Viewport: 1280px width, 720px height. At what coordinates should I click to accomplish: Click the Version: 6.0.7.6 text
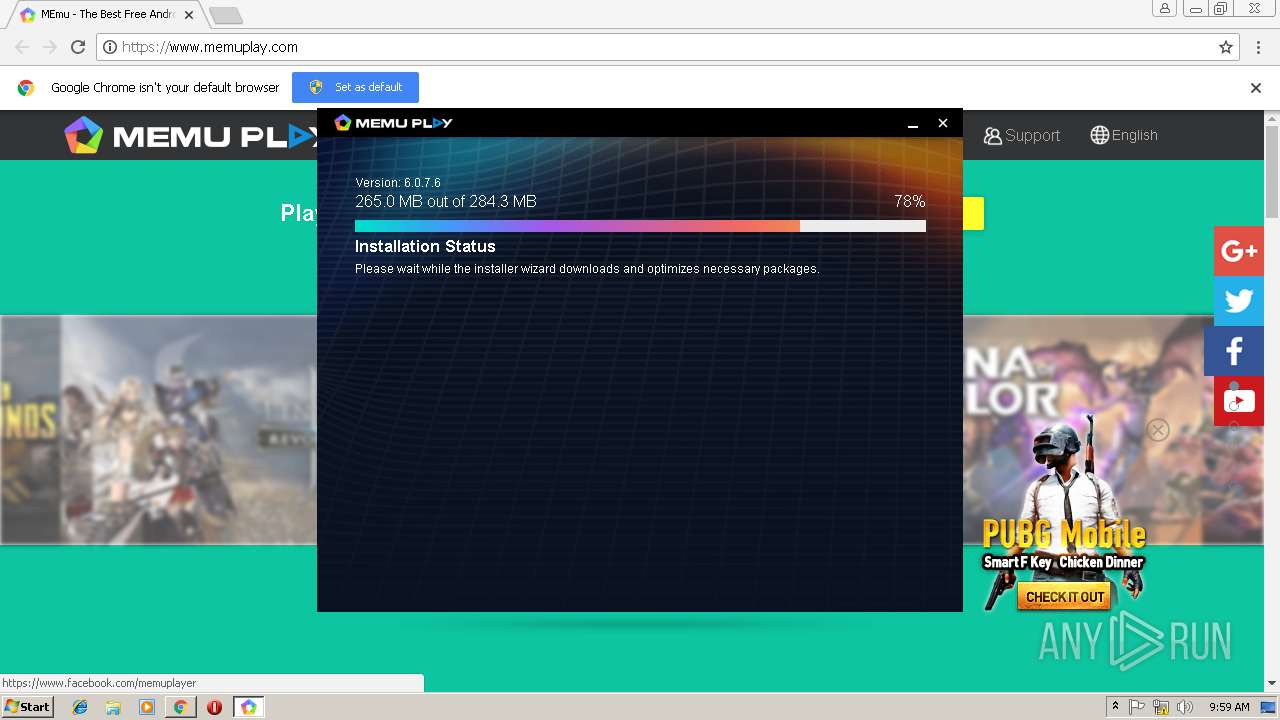click(398, 183)
